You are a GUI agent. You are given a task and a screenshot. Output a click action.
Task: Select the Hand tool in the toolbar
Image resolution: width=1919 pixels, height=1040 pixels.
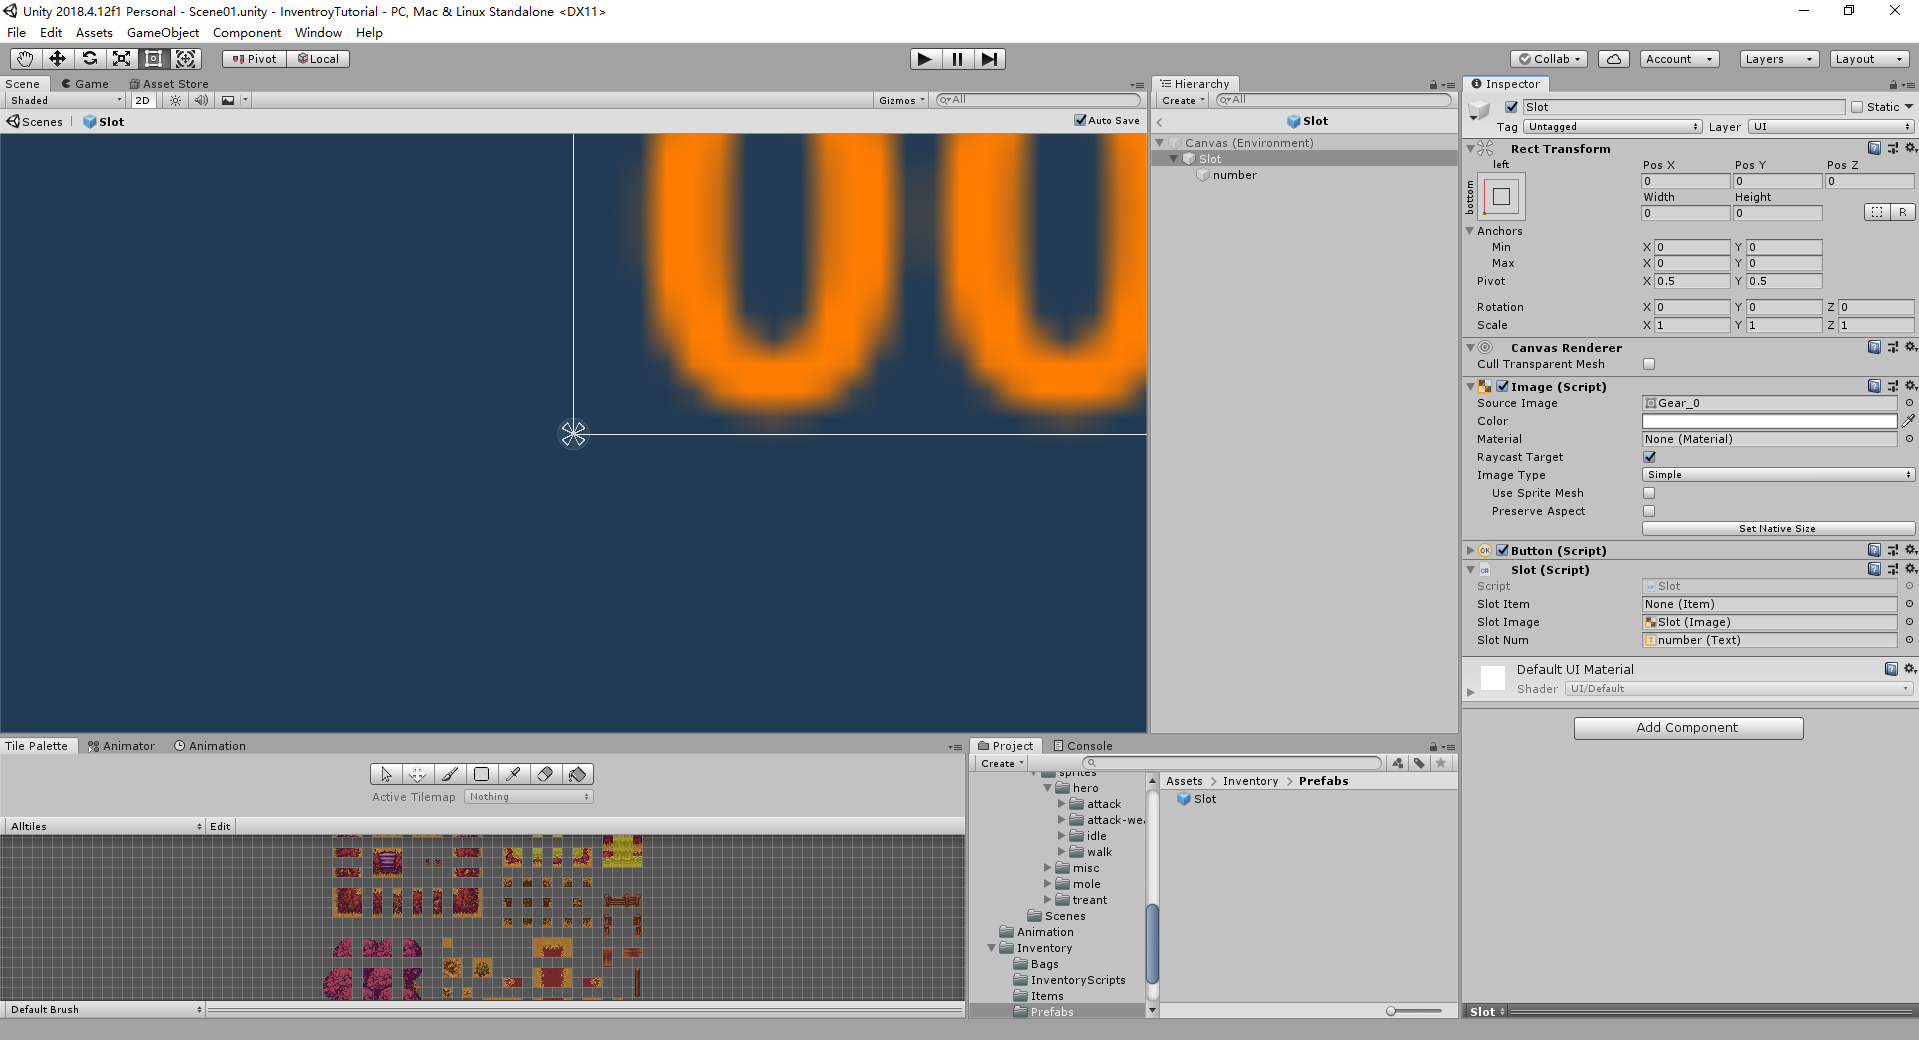click(24, 58)
